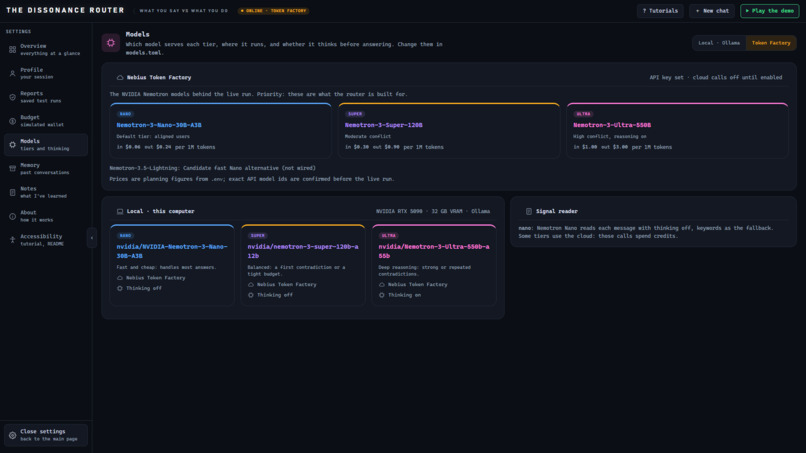This screenshot has height=453, width=806.
Task: Select the Nemotron-3-Super-120B cloud card
Action: click(449, 131)
